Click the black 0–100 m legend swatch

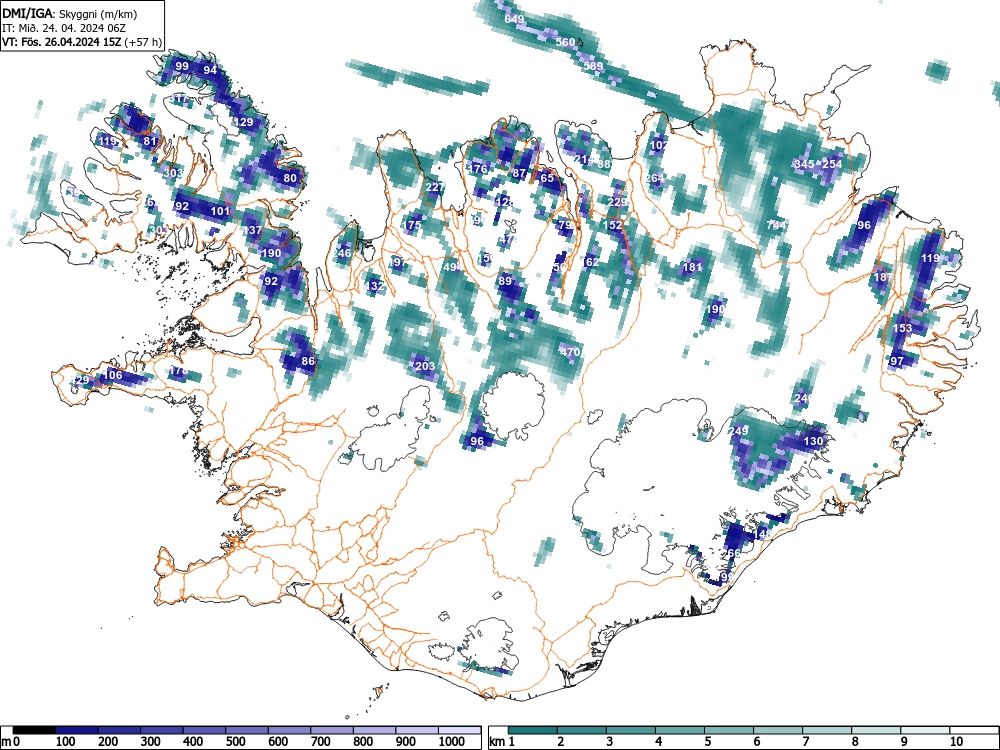pyautogui.click(x=34, y=730)
